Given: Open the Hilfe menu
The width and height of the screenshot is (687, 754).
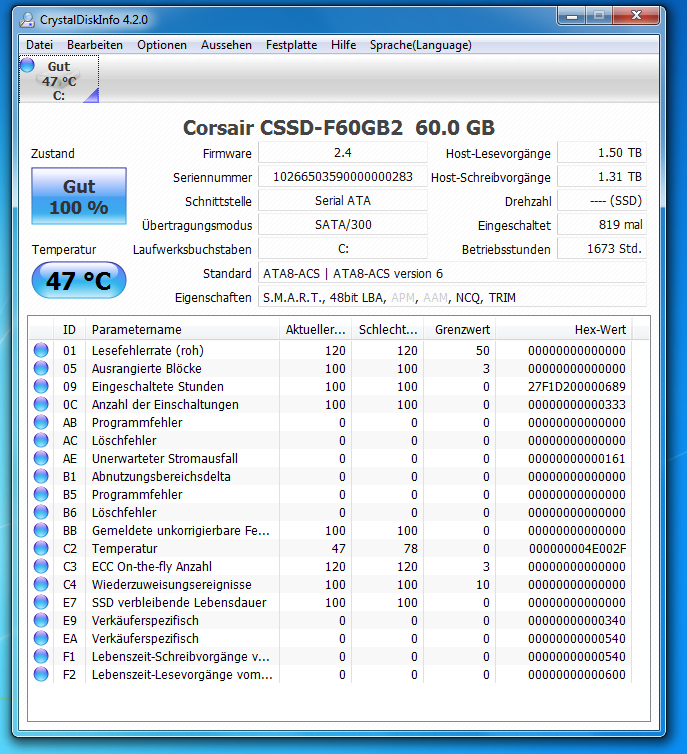Looking at the screenshot, I should click(343, 45).
